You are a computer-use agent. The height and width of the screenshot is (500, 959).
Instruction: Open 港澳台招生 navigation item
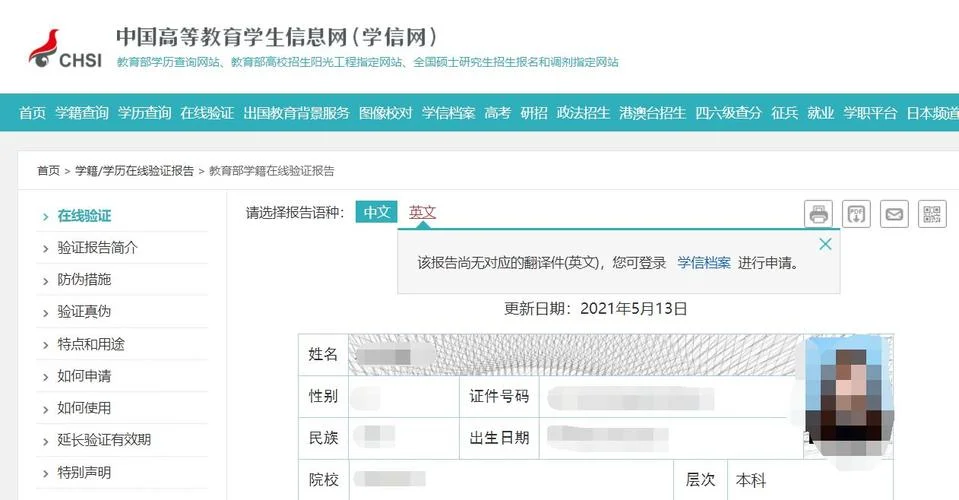point(652,113)
